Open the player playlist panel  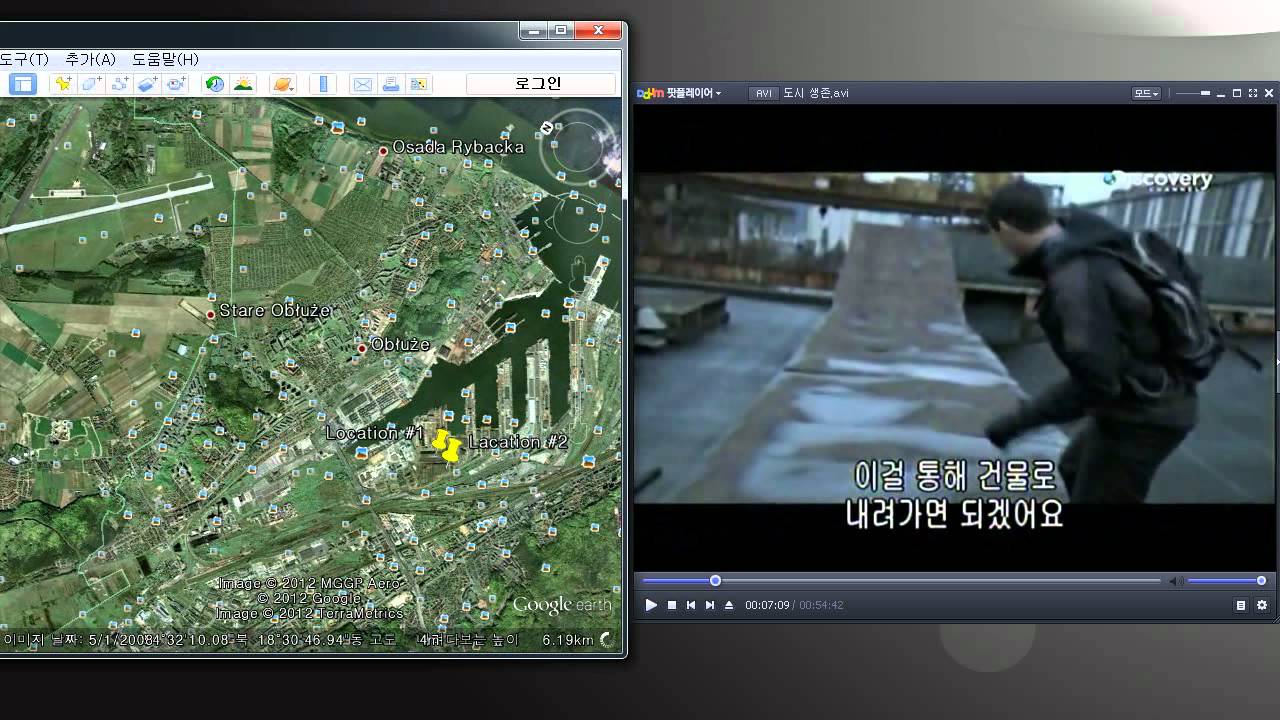[x=1241, y=605]
